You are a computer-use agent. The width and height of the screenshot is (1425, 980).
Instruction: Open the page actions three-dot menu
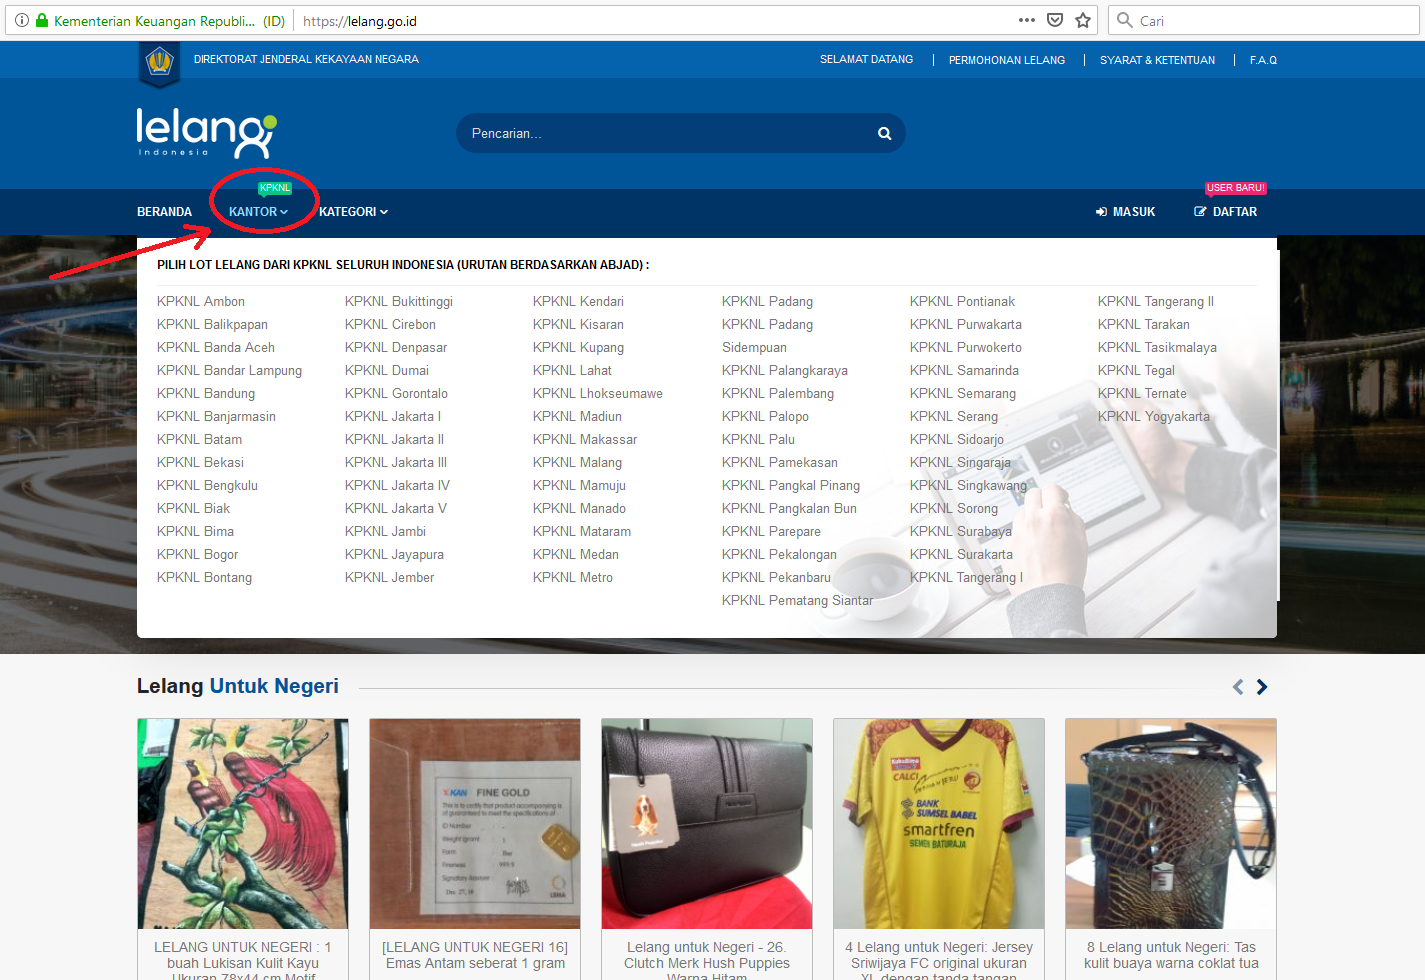[x=1026, y=20]
